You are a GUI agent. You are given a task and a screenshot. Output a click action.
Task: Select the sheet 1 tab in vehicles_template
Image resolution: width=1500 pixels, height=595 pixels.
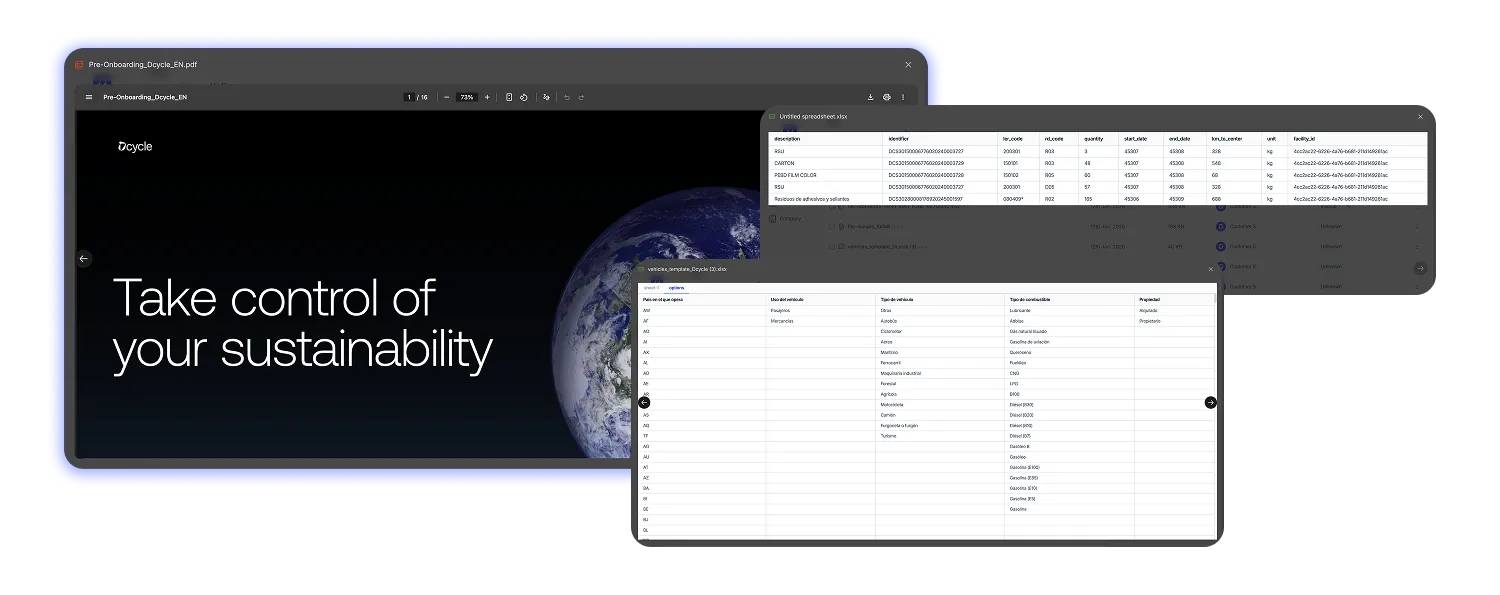(x=652, y=288)
